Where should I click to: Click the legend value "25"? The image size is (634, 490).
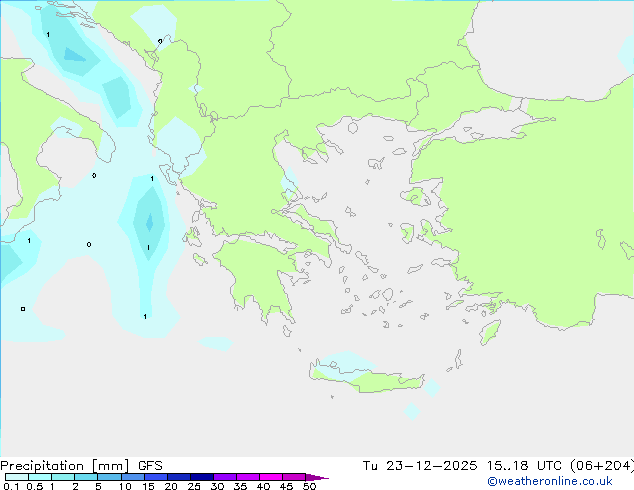tap(194, 486)
